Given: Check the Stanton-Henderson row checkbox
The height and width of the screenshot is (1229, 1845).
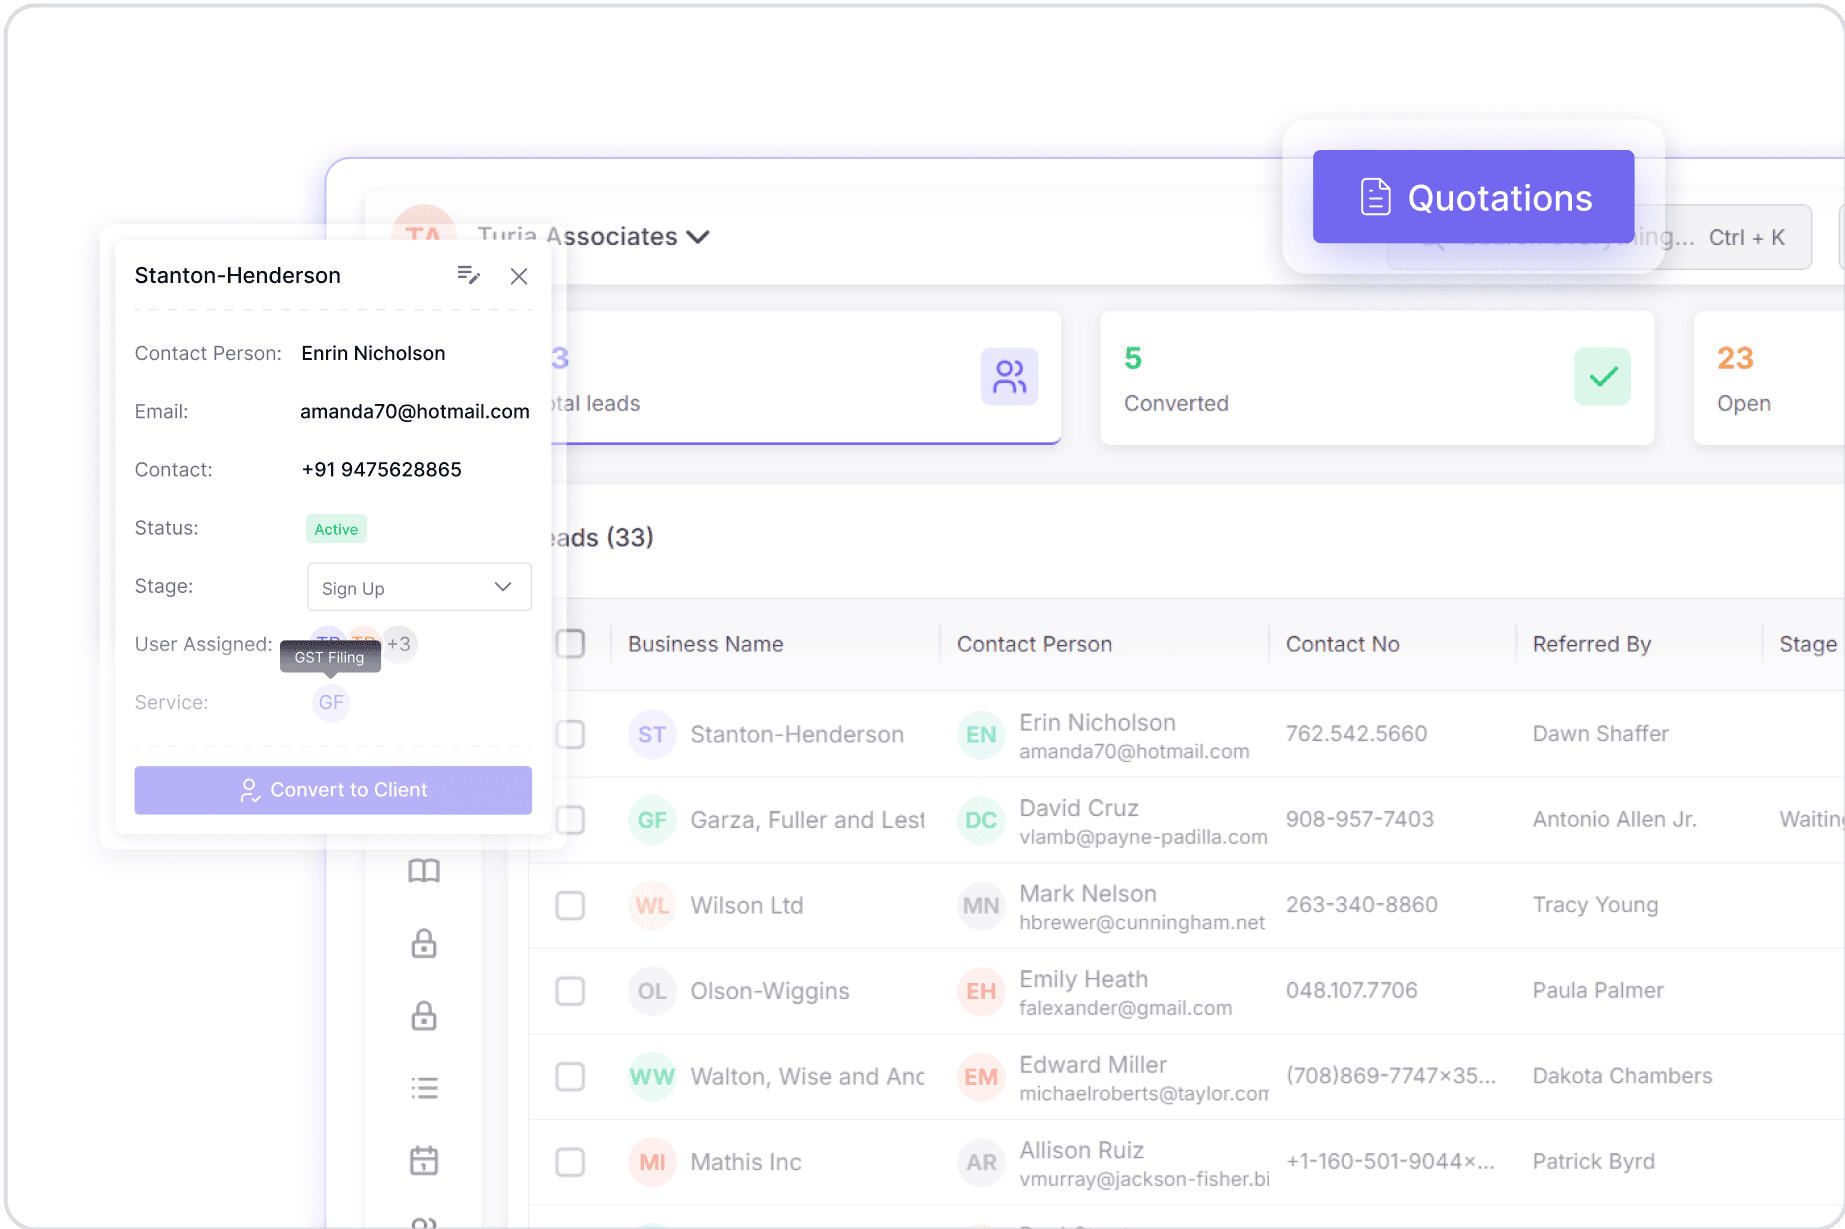Looking at the screenshot, I should (x=570, y=734).
